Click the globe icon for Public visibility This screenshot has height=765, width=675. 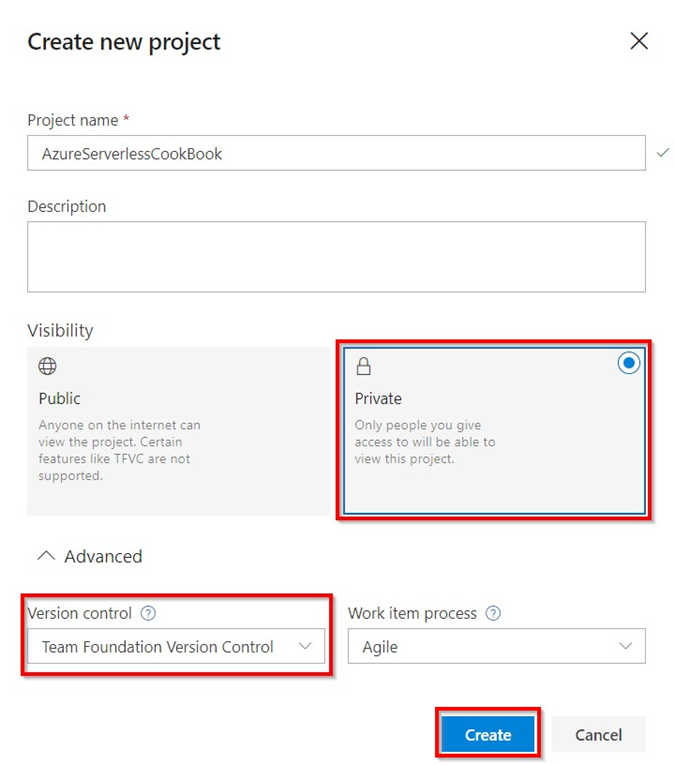point(47,367)
